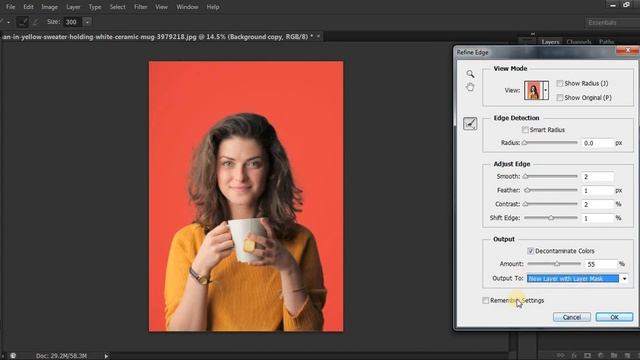Click the status bar arrow beside Doc size
The height and width of the screenshot is (360, 640).
106,356
